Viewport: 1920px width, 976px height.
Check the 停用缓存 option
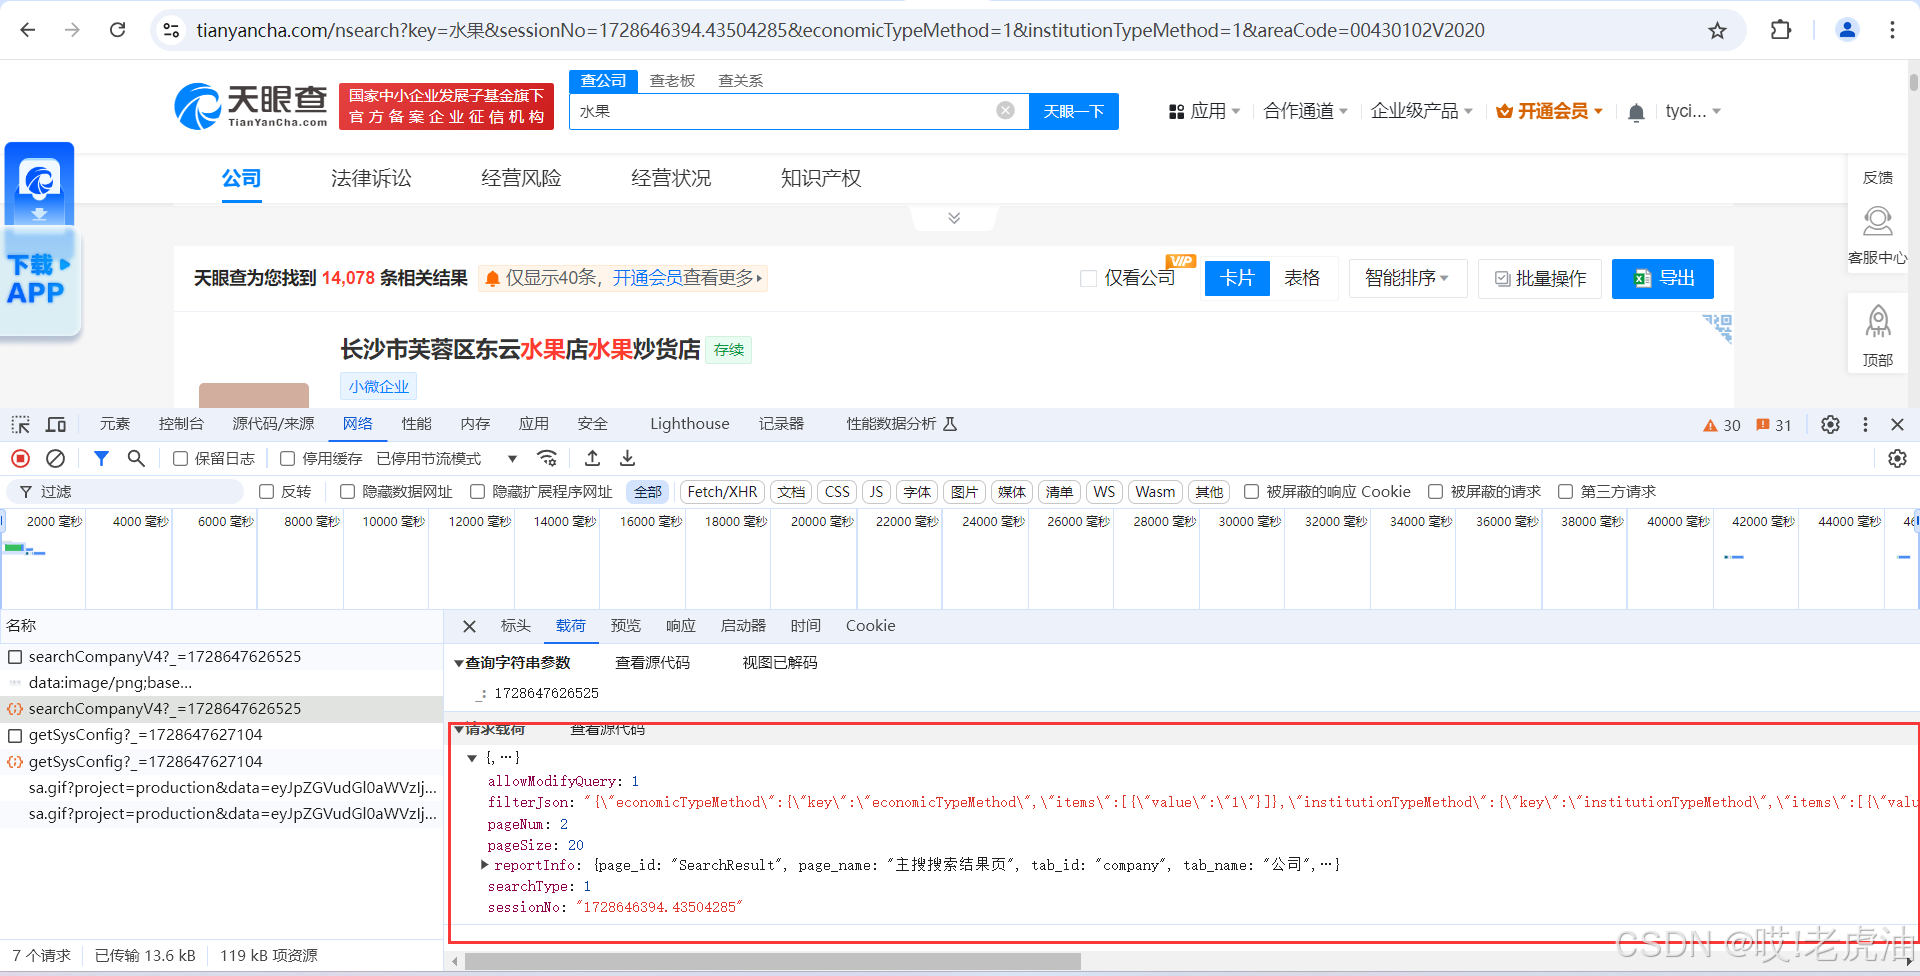tap(288, 458)
